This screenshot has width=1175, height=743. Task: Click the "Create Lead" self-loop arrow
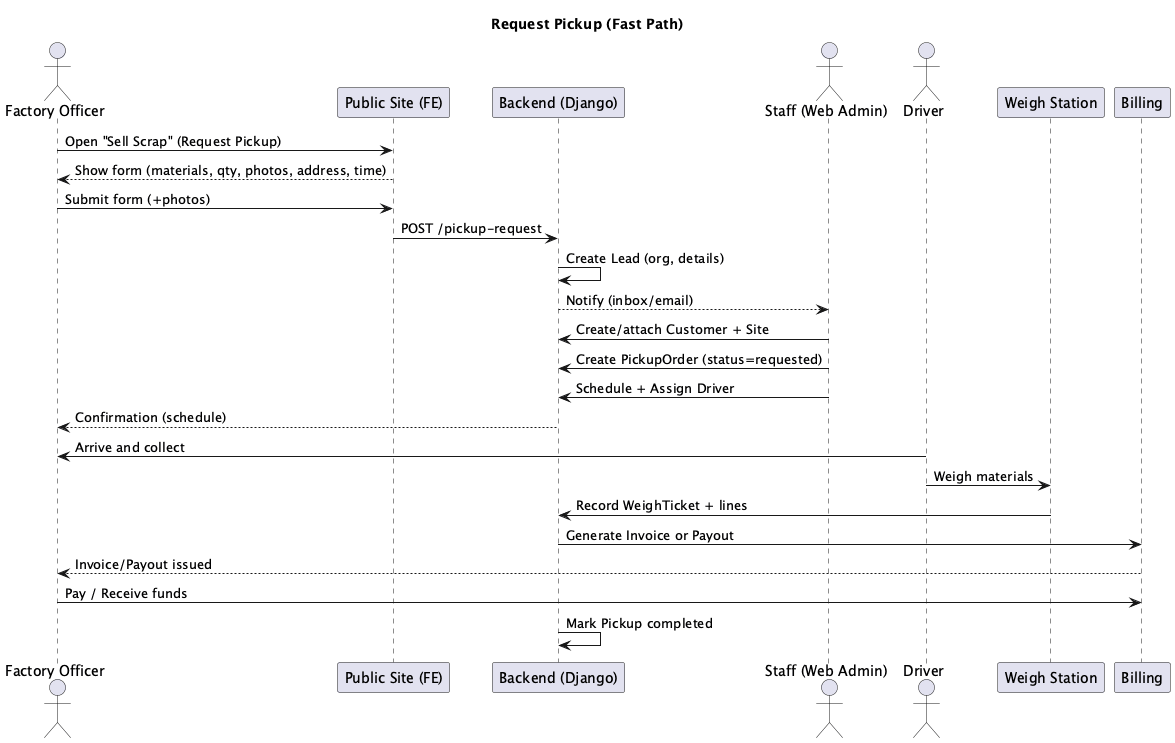click(x=599, y=274)
